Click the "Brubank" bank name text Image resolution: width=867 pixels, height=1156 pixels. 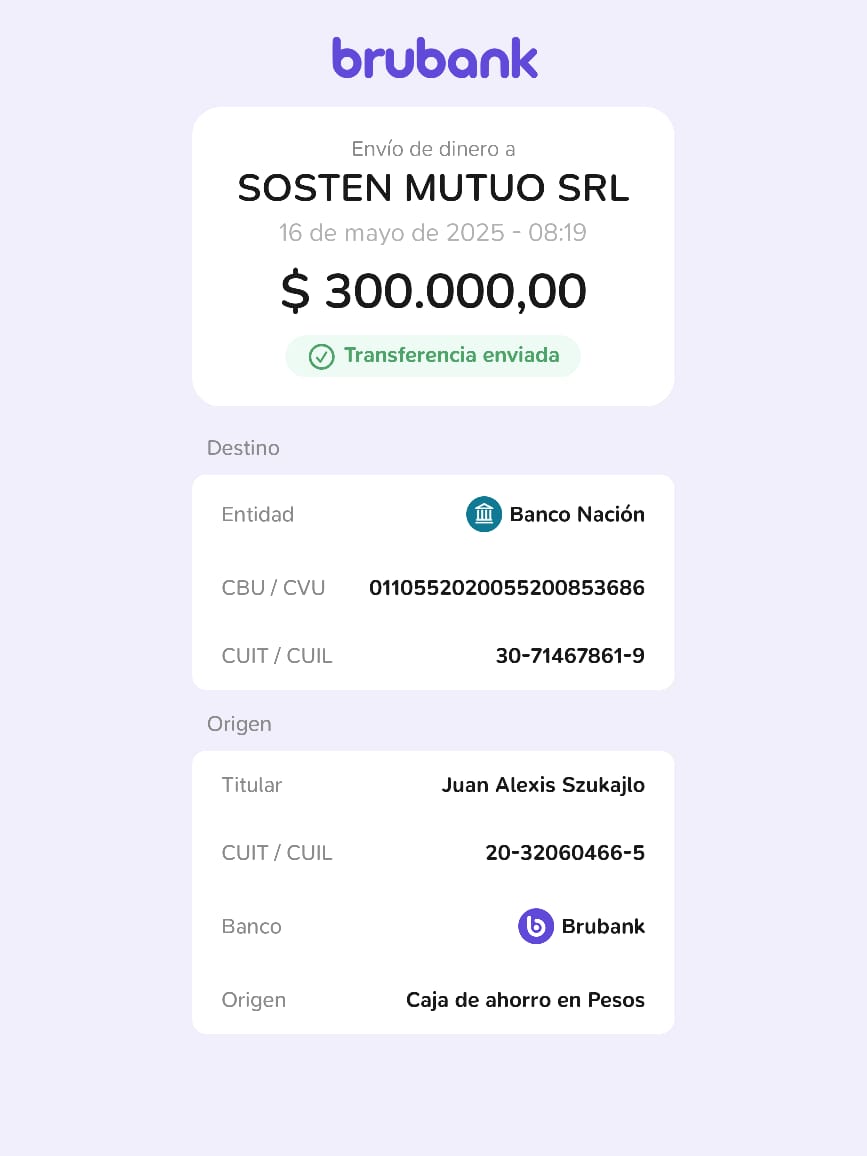click(x=603, y=927)
